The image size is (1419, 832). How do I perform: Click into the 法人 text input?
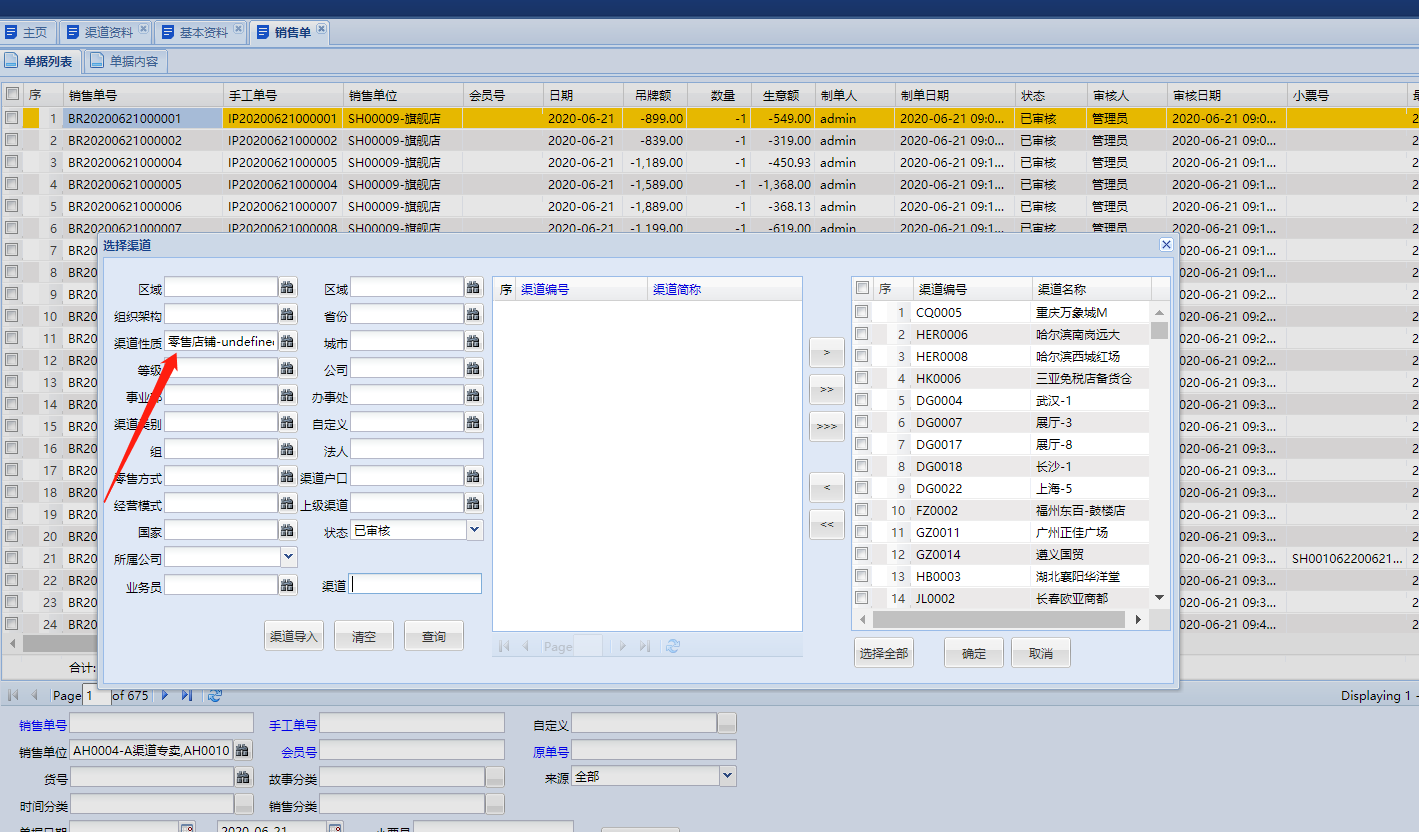click(416, 450)
